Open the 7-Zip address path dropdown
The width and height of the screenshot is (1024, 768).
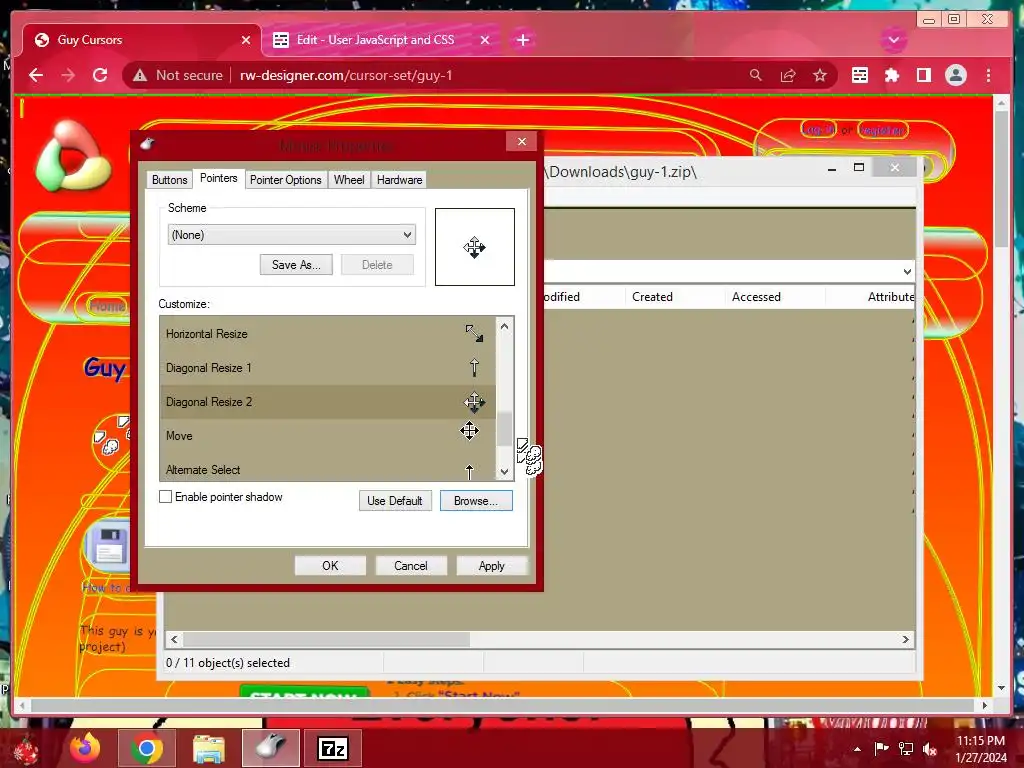907,272
